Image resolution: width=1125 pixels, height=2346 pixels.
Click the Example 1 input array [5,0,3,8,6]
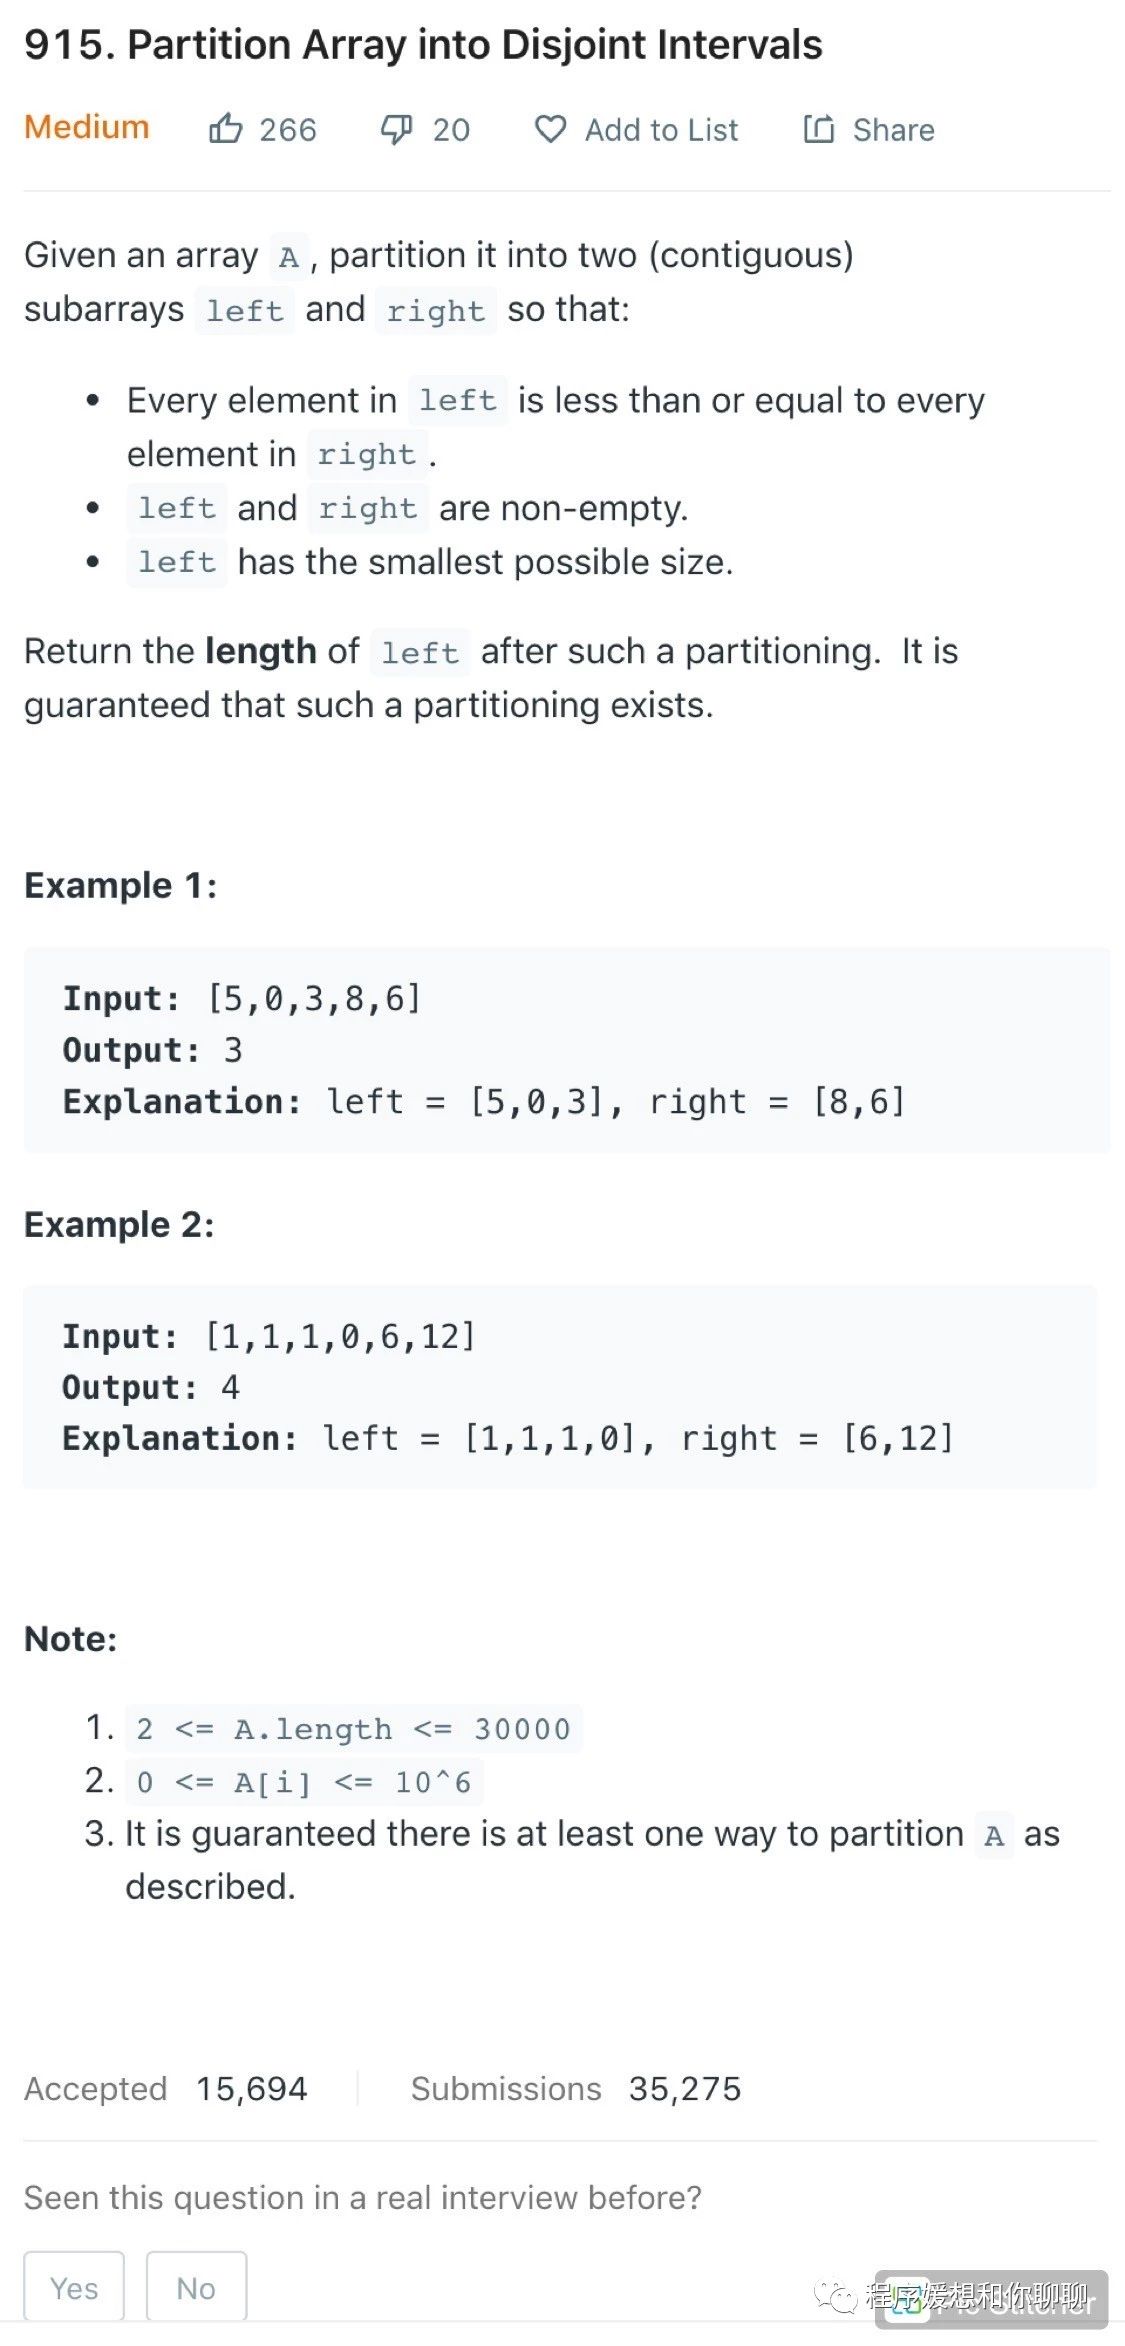(x=313, y=998)
